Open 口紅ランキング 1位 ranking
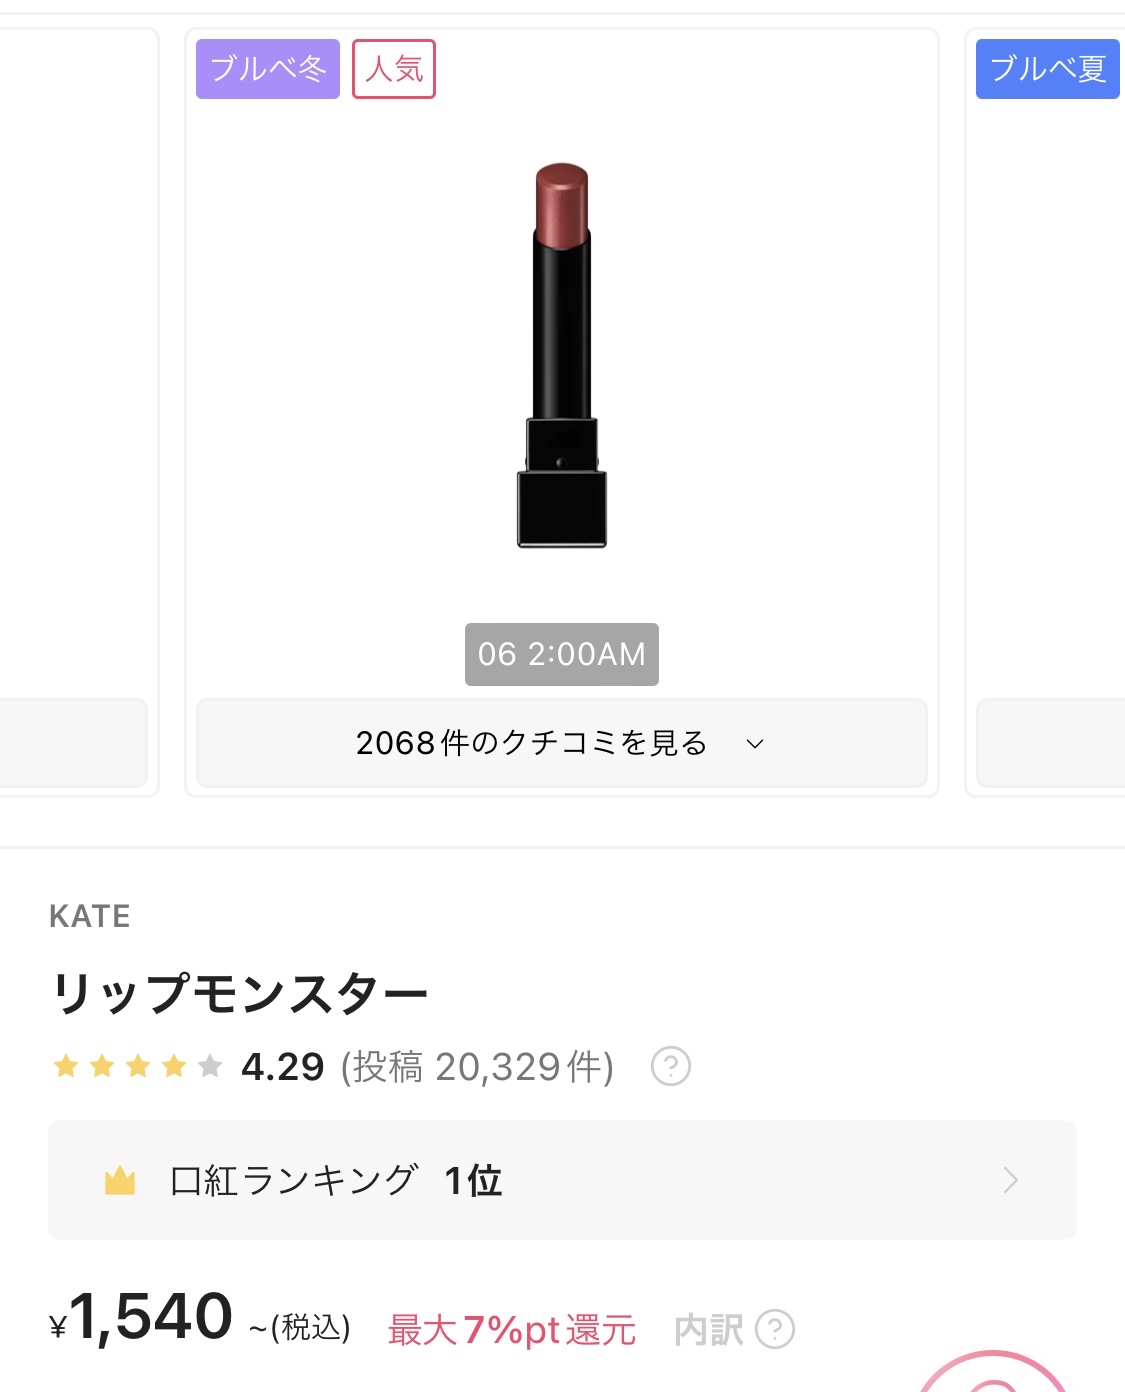Screen dimensions: 1125x1392 336,1181
